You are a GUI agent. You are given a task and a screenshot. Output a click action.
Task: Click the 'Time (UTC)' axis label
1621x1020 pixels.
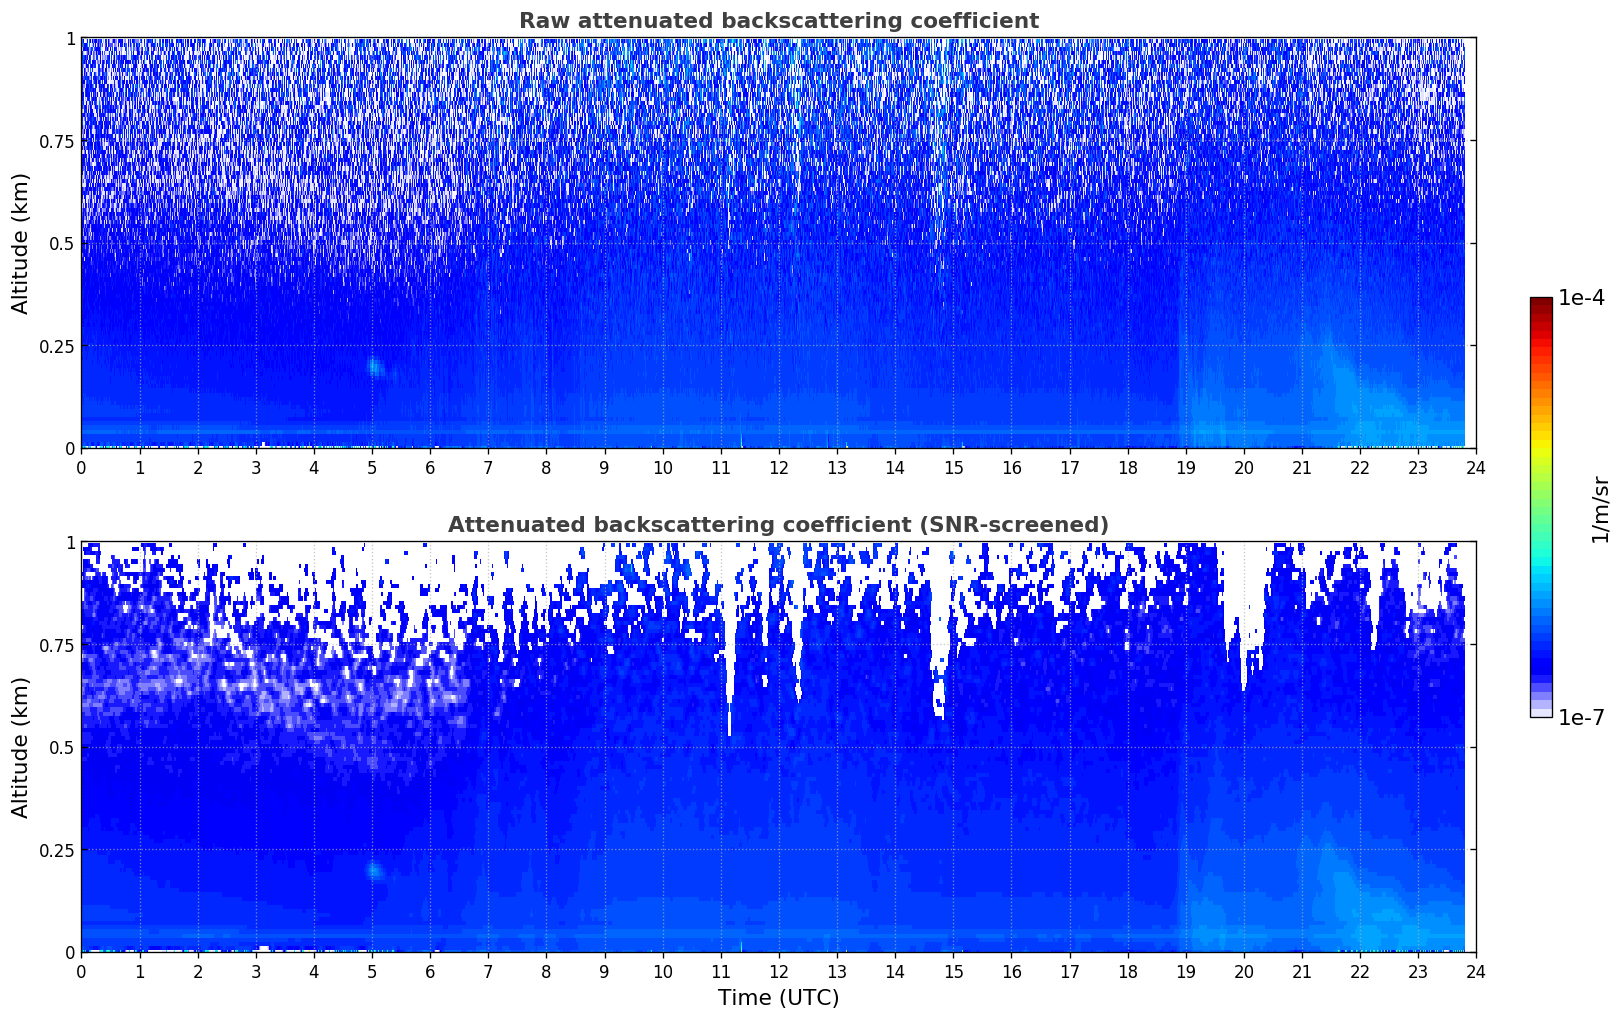point(778,998)
